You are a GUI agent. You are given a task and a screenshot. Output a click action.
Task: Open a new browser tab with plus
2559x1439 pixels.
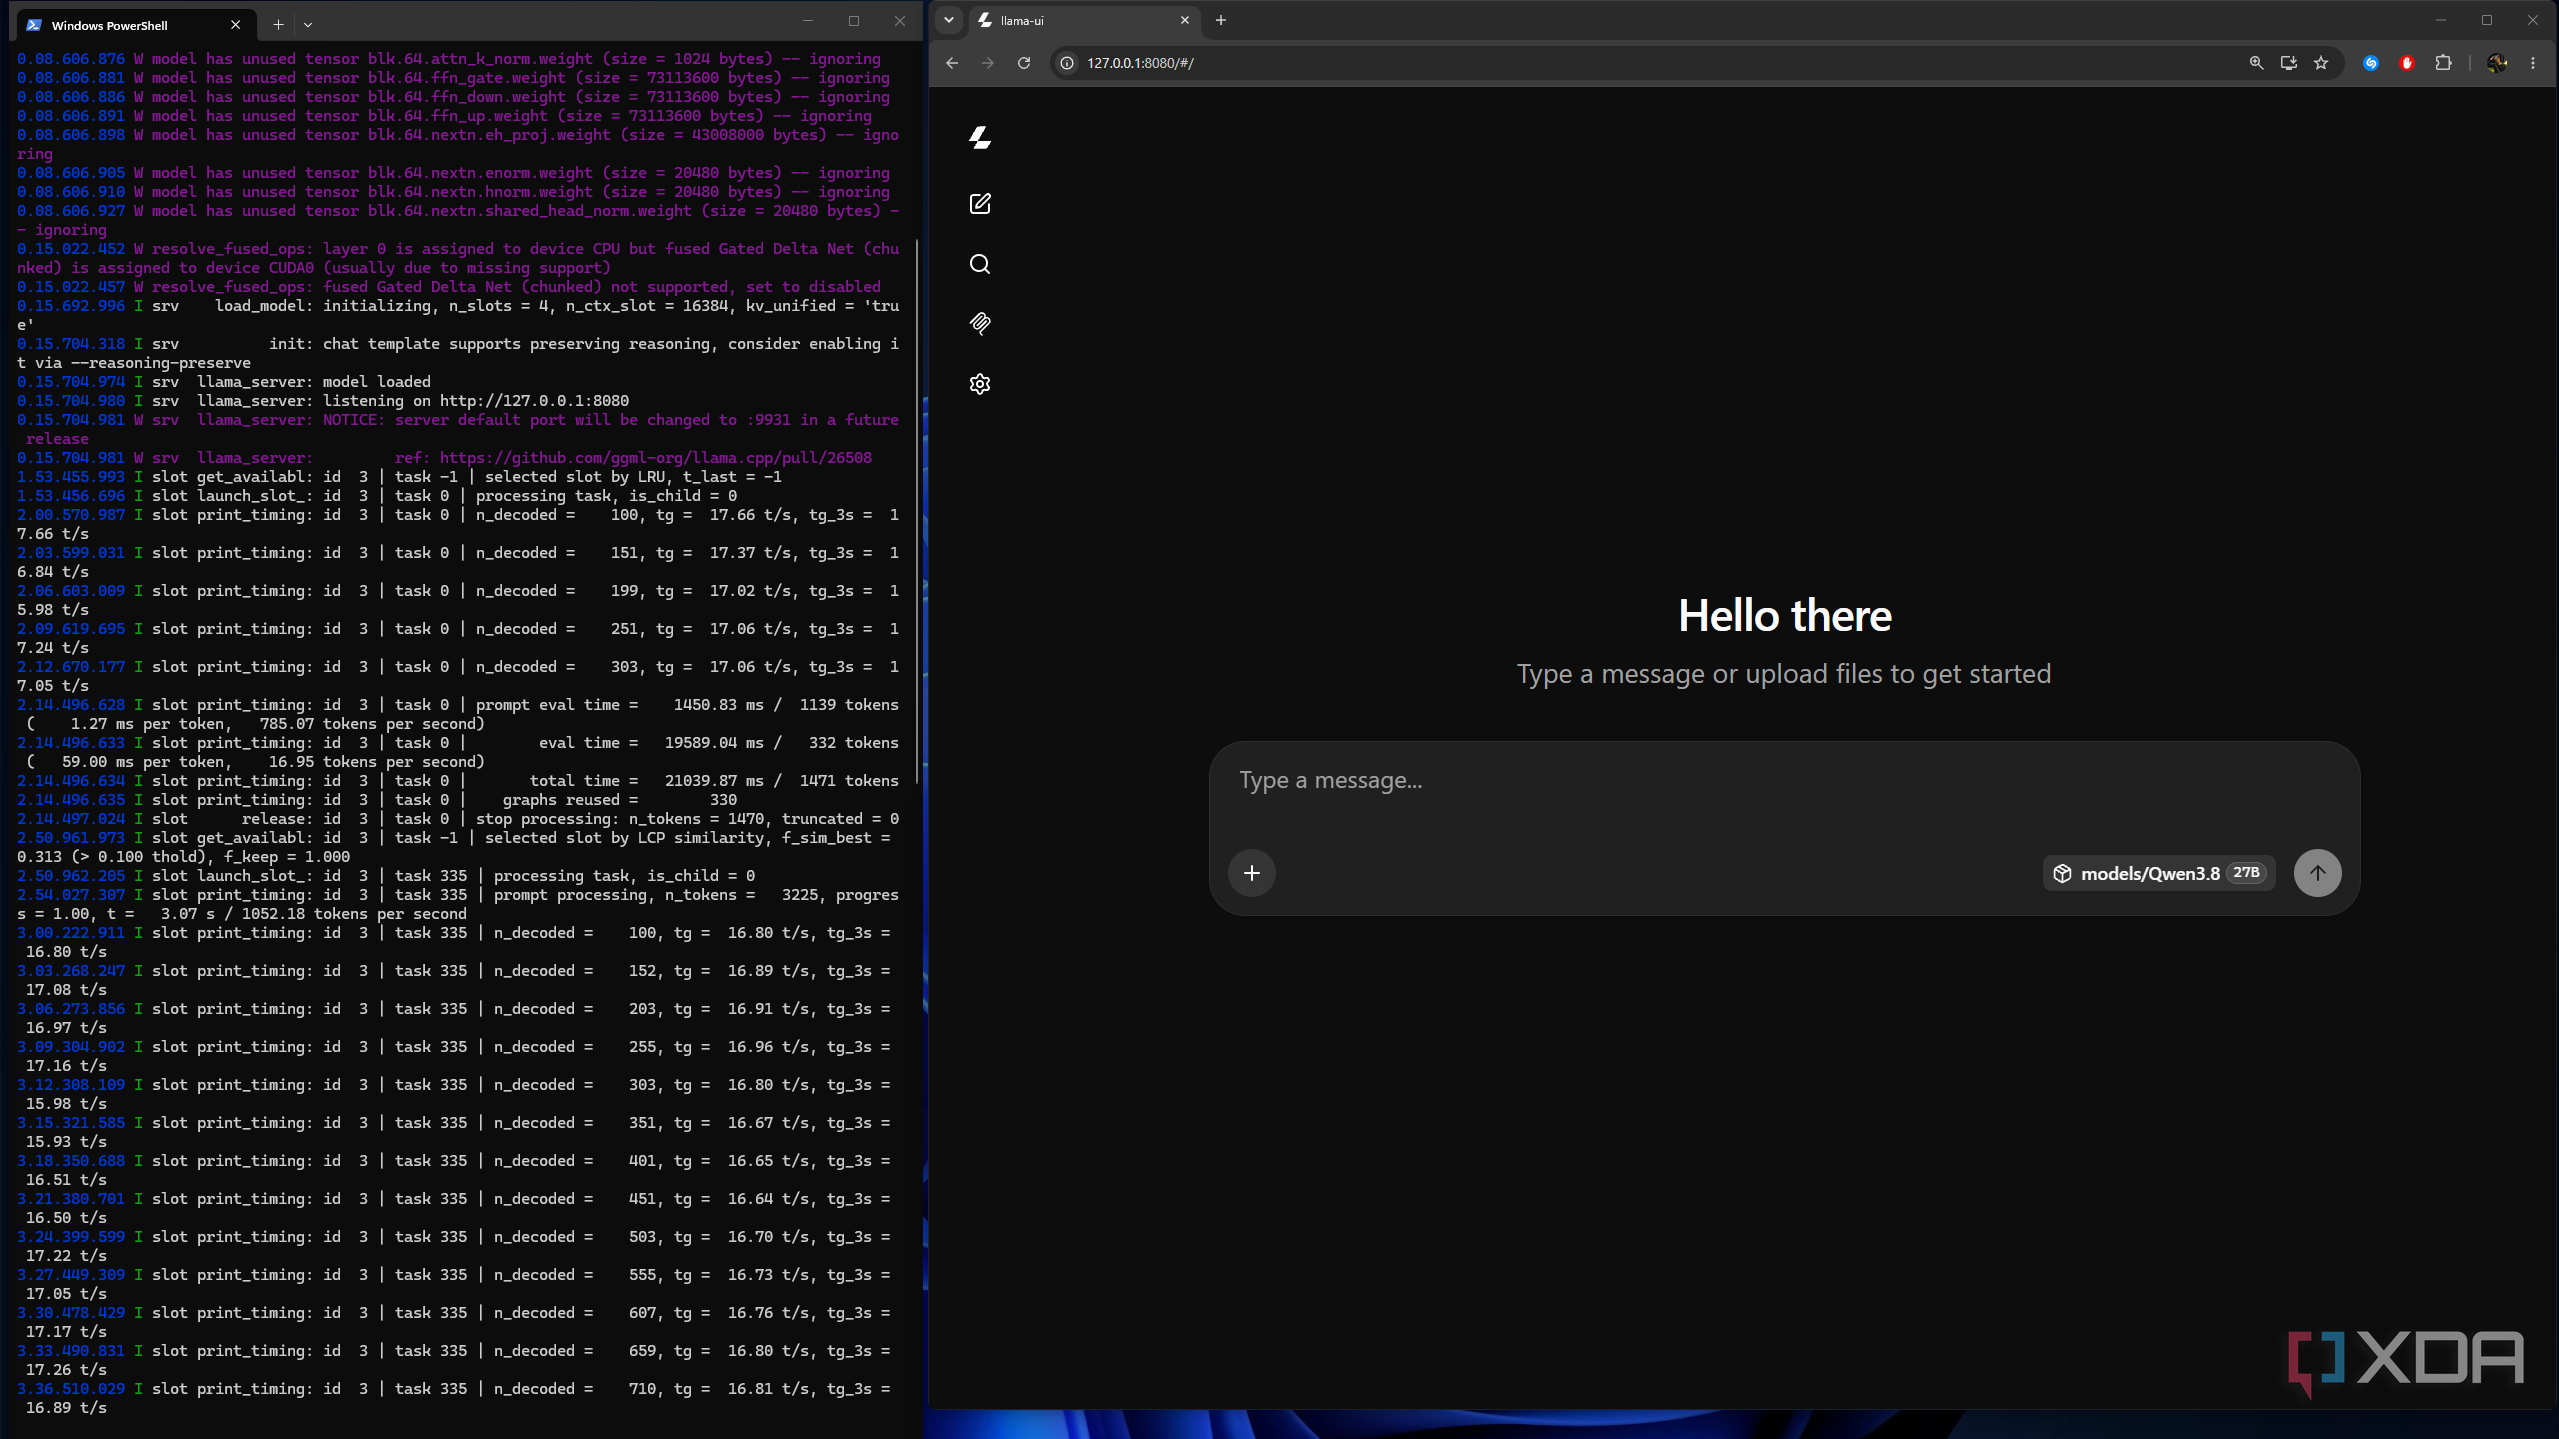click(1221, 20)
